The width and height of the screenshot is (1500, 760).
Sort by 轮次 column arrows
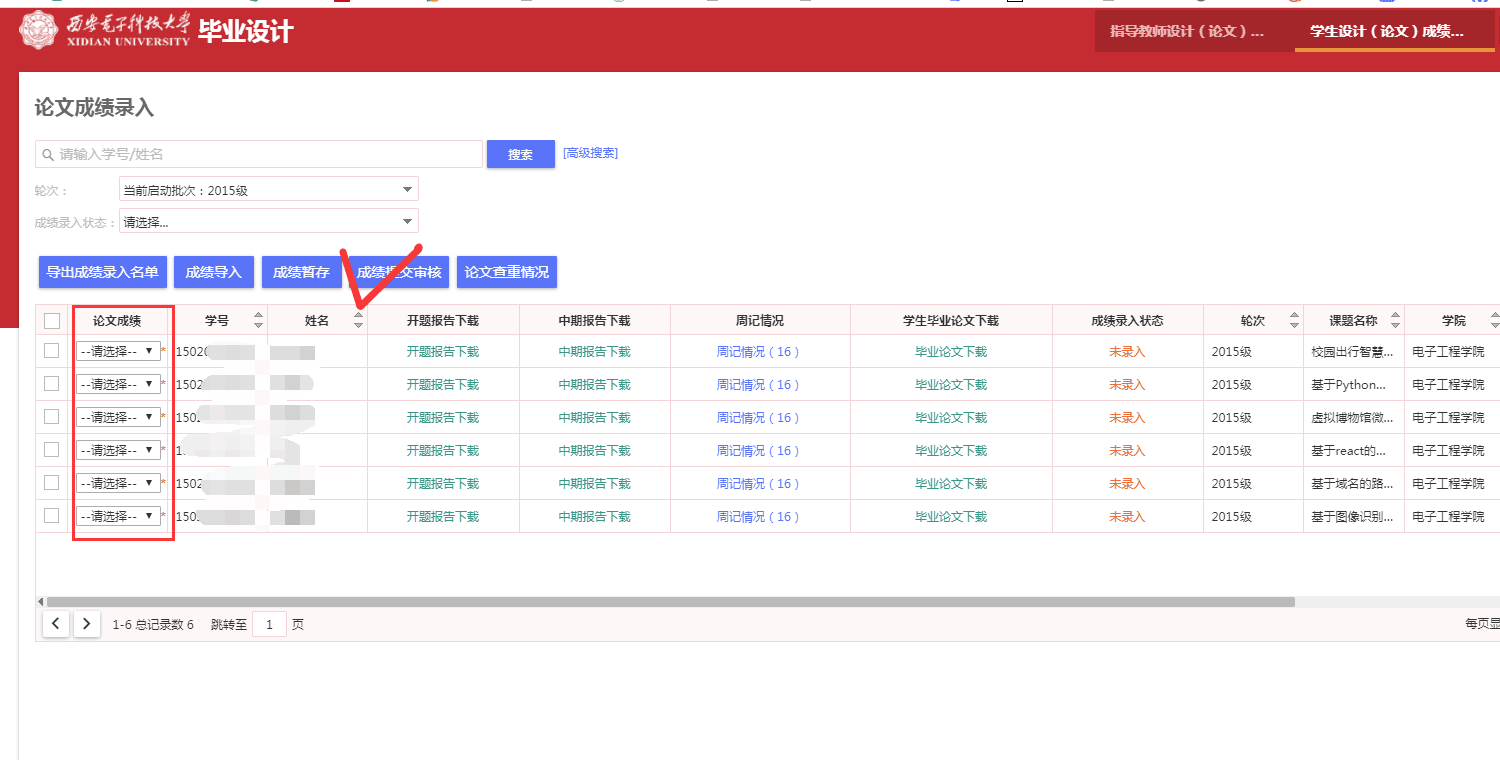click(x=1294, y=321)
